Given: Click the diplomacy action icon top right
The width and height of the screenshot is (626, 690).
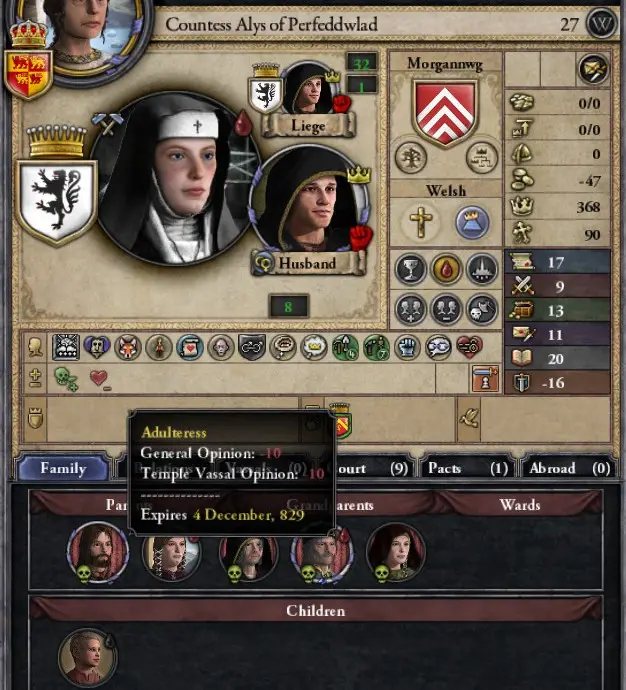Looking at the screenshot, I should (x=593, y=69).
